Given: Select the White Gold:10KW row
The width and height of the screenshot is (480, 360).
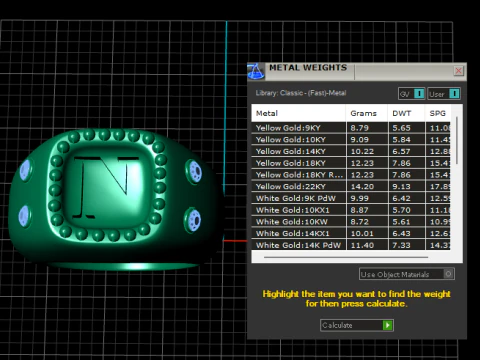Looking at the screenshot, I should click(351, 222).
